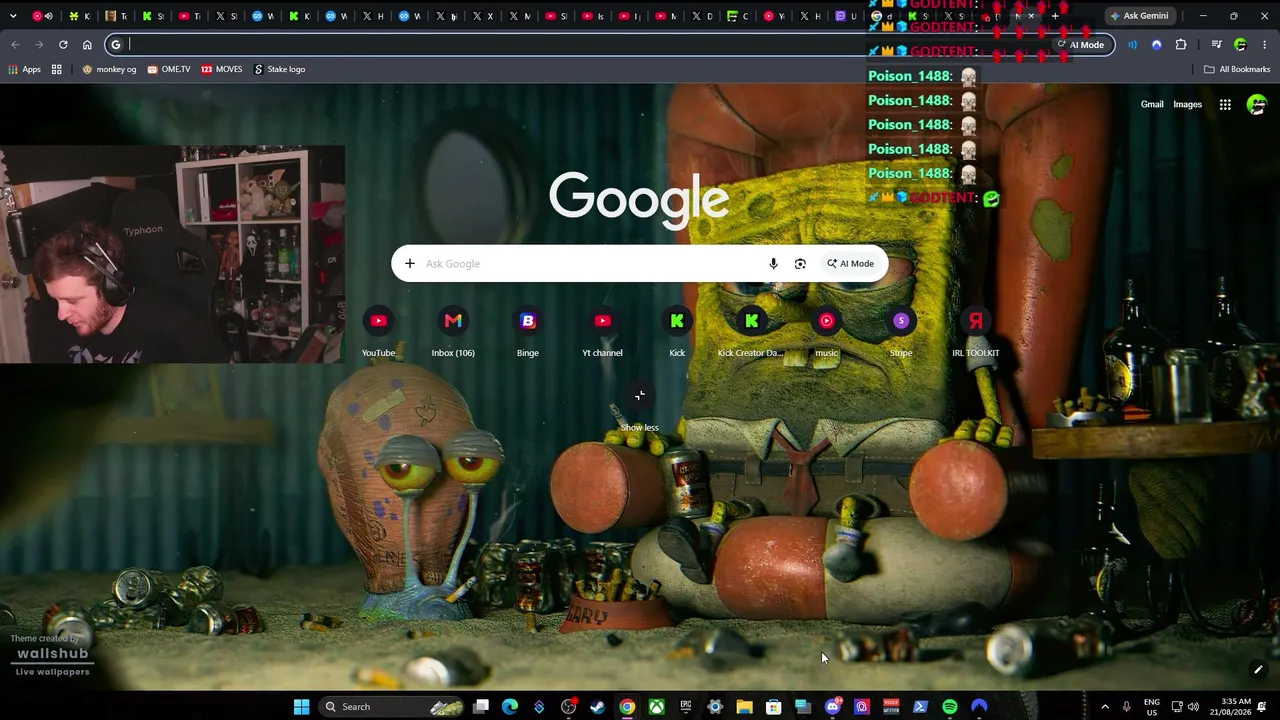The image size is (1280, 720).
Task: Open the Inbox (106) Gmail shortcut
Action: tap(453, 332)
